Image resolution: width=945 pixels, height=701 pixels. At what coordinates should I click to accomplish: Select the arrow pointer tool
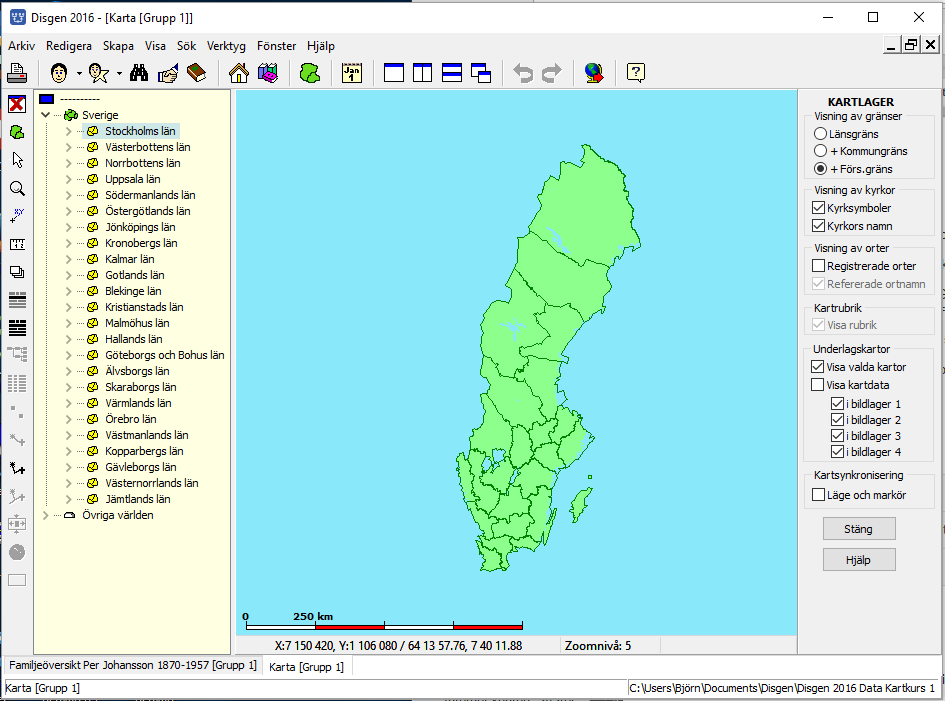(17, 160)
